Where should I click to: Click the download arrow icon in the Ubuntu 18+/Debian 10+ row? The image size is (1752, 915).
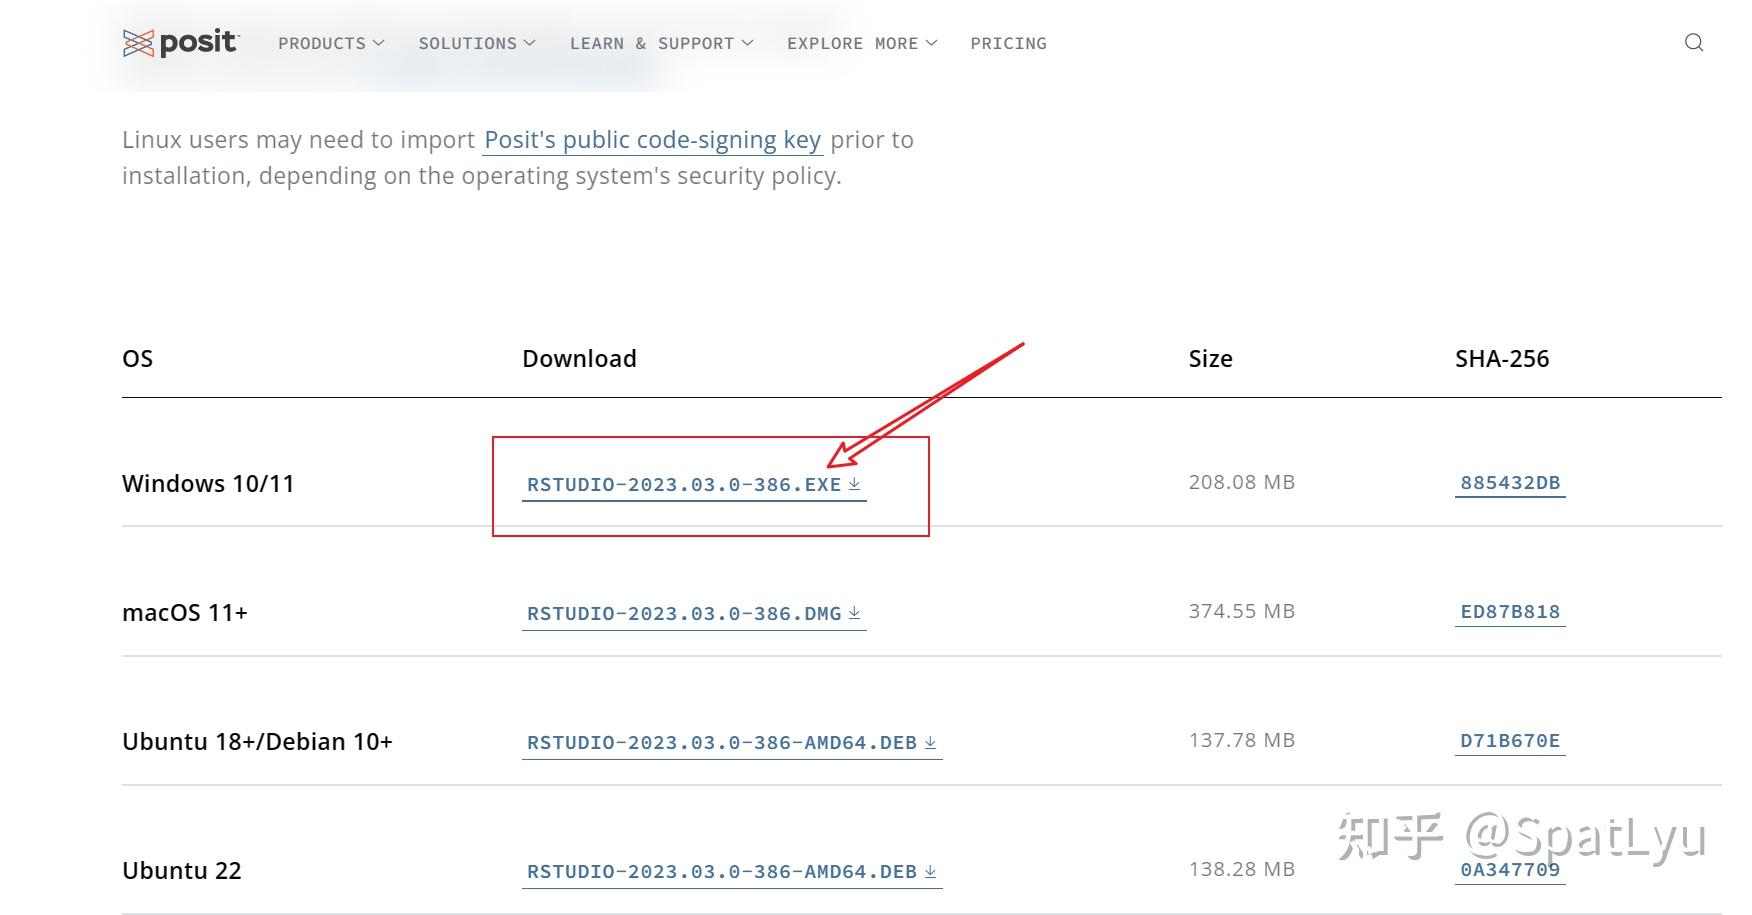[930, 742]
